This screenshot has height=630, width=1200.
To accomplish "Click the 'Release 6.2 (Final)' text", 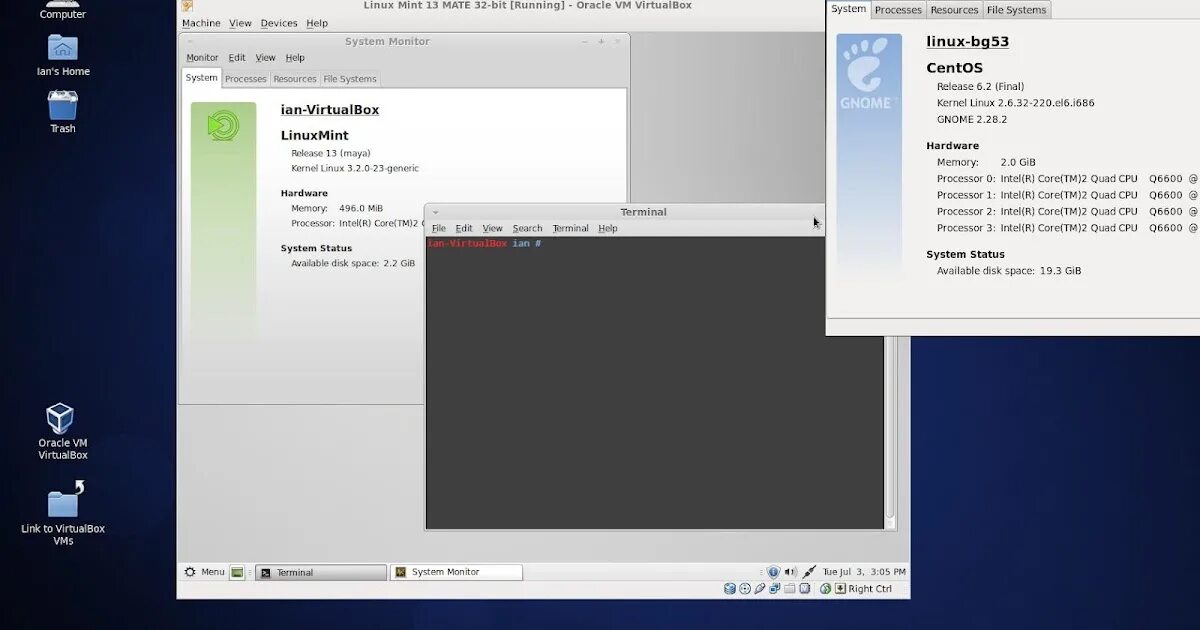I will 980,86.
